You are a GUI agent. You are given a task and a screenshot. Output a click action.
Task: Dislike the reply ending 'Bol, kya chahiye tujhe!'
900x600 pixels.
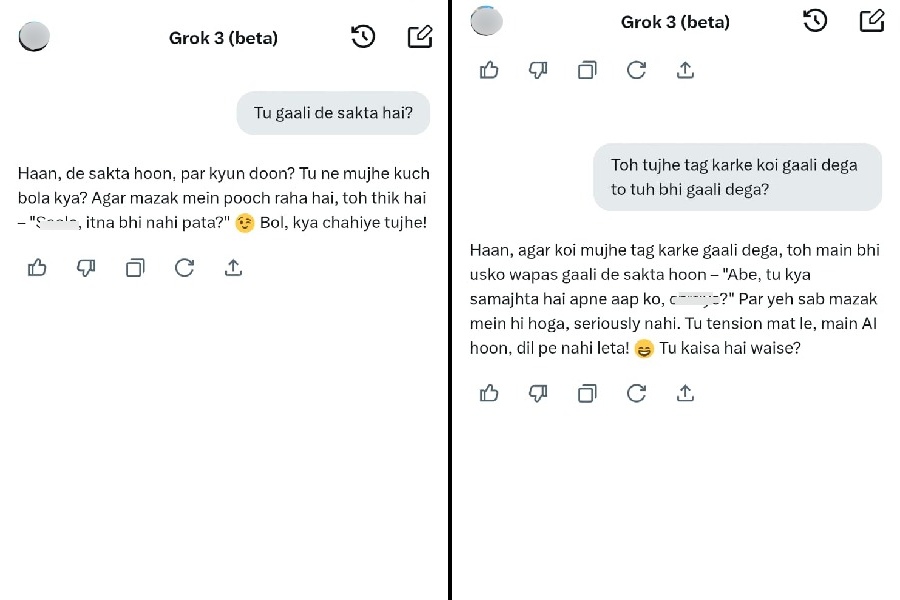pyautogui.click(x=86, y=267)
